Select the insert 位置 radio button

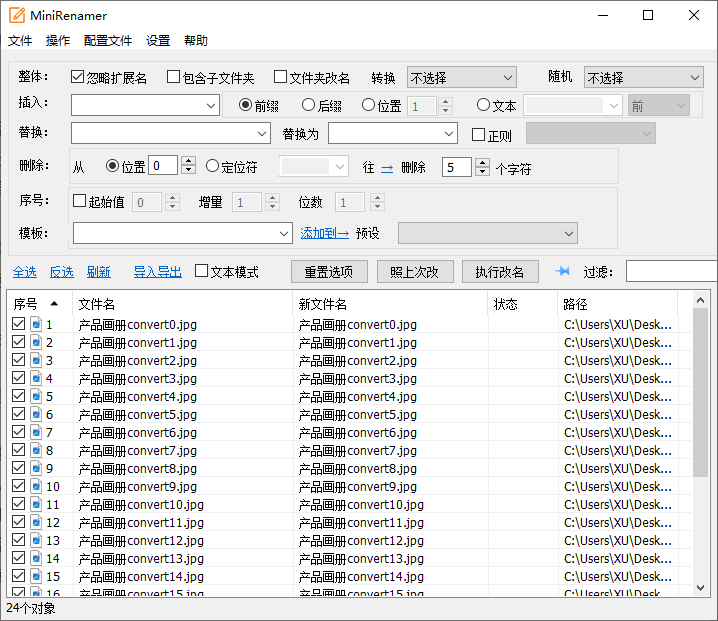[368, 105]
